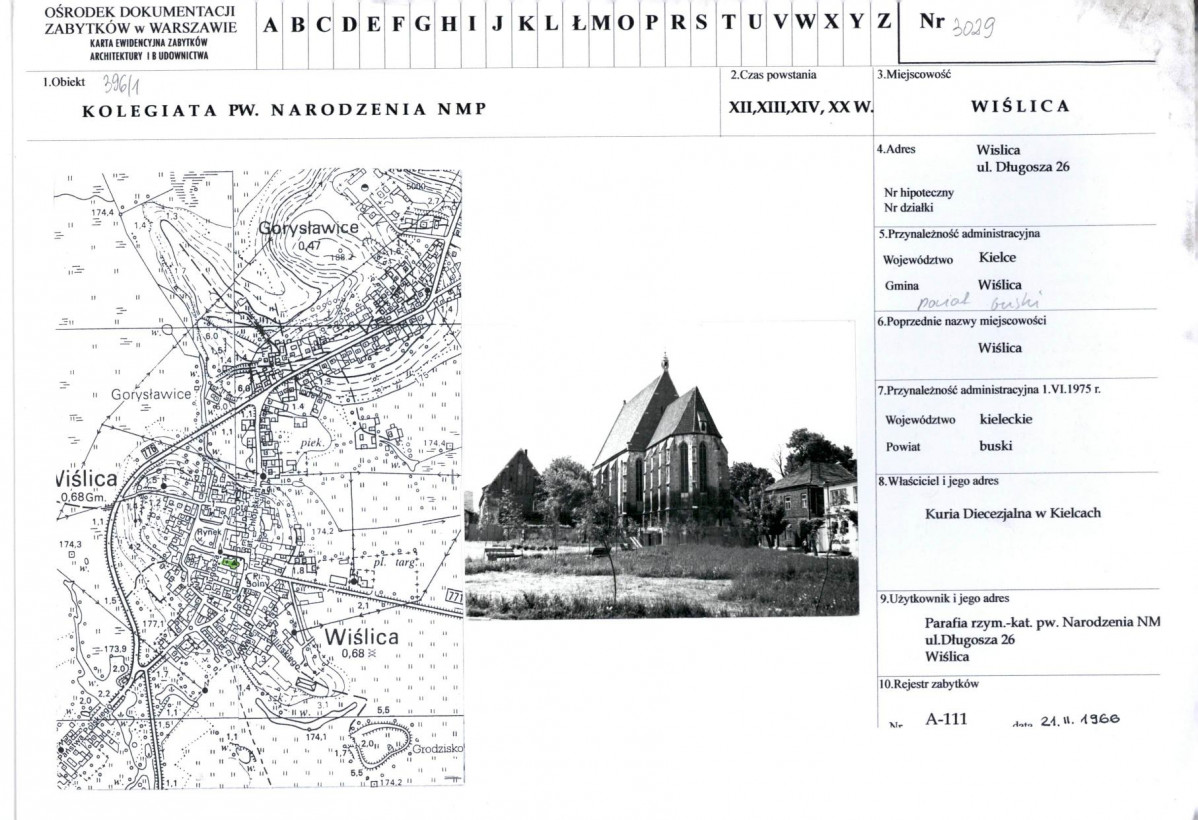Select the letter Z index box
This screenshot has height=820, width=1198.
pyautogui.click(x=883, y=27)
